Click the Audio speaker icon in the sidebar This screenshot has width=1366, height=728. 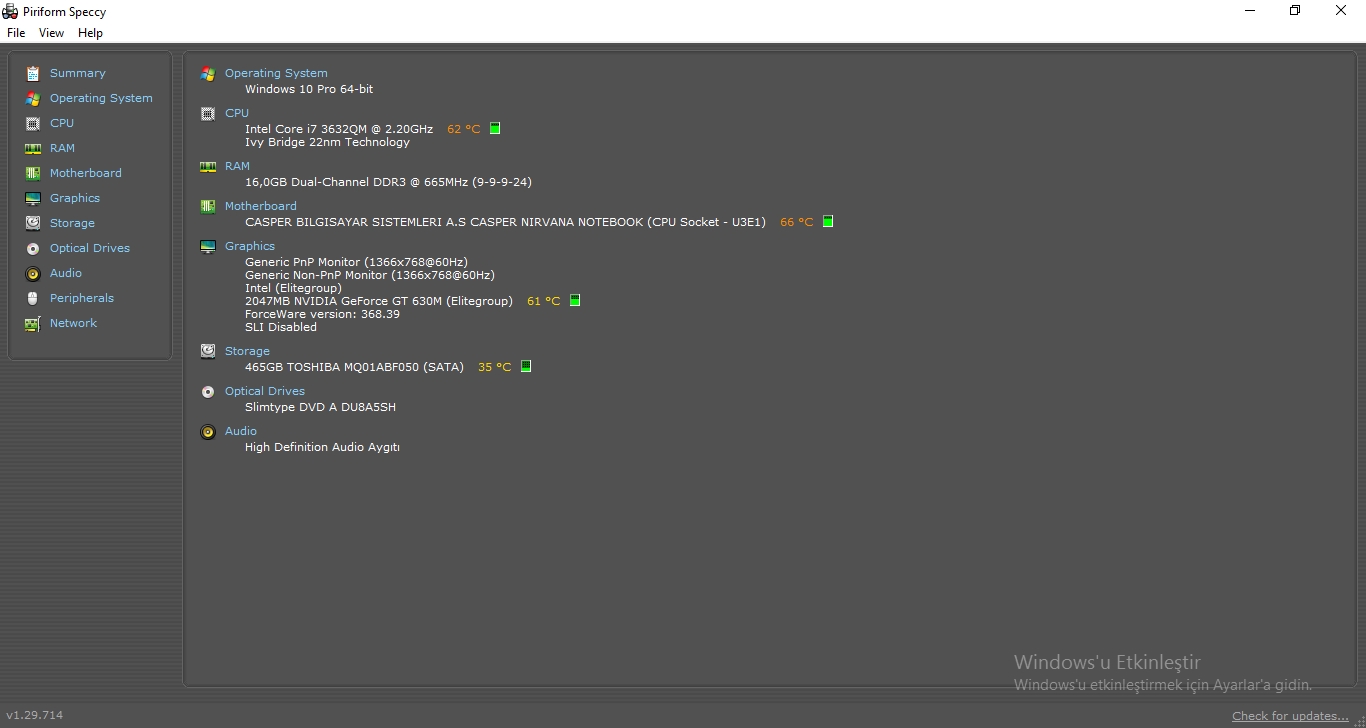coord(33,273)
